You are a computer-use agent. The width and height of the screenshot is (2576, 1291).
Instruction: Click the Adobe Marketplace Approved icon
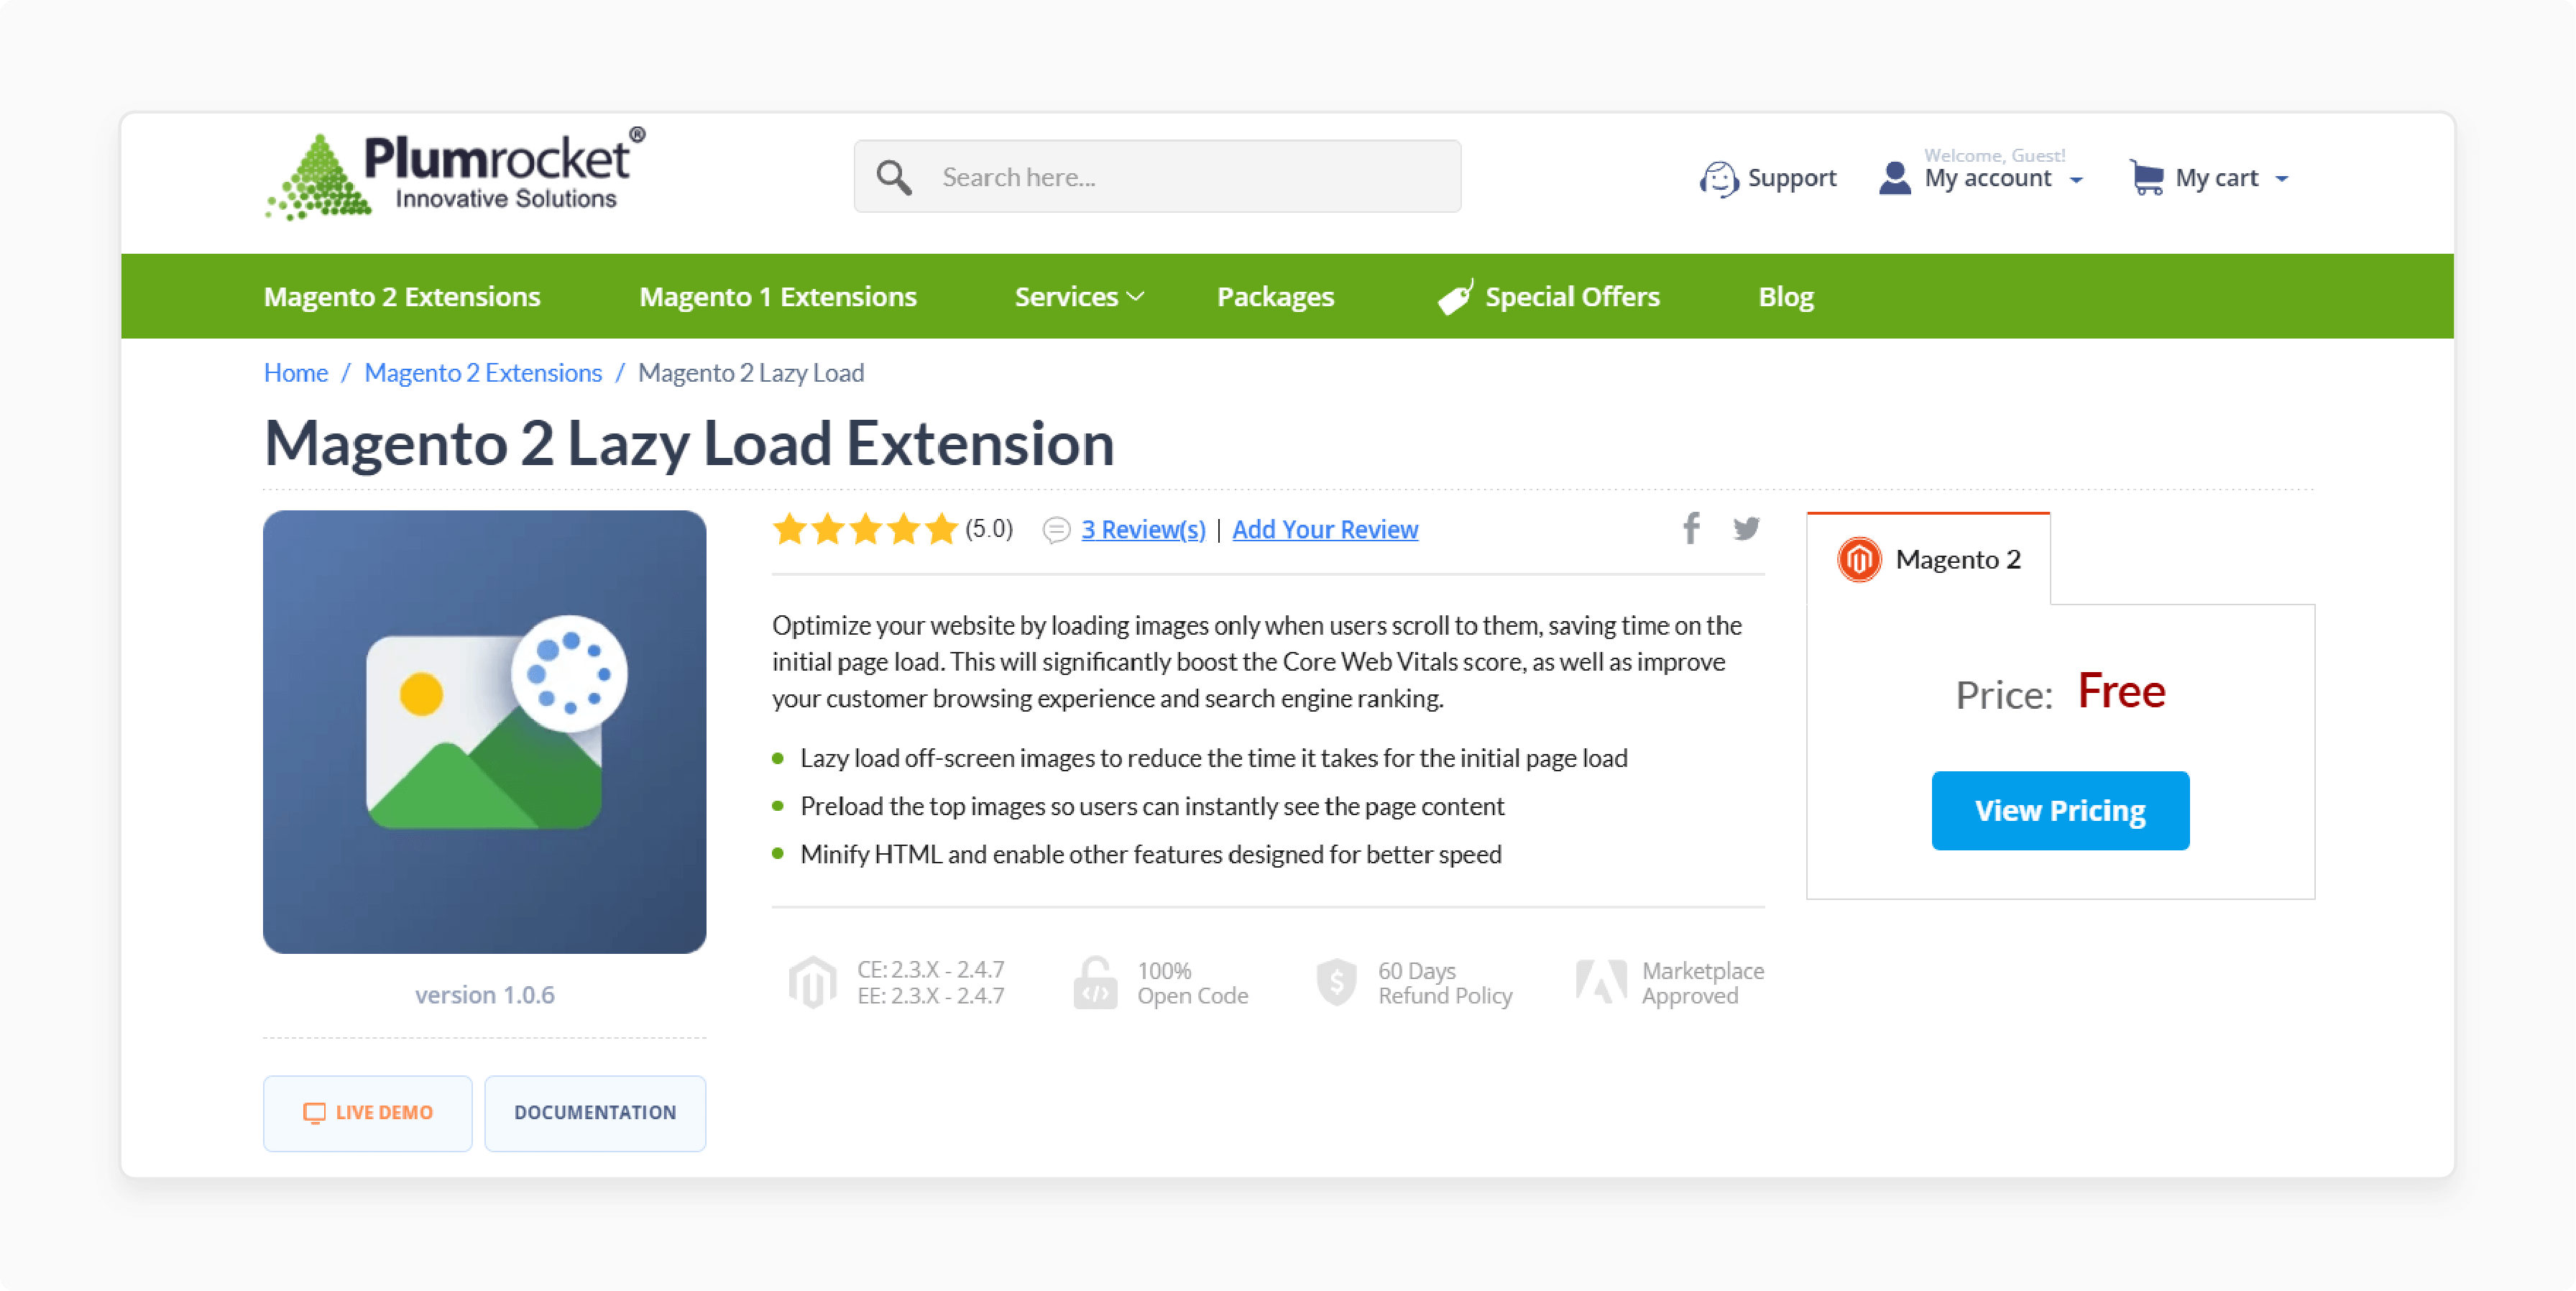tap(1601, 982)
